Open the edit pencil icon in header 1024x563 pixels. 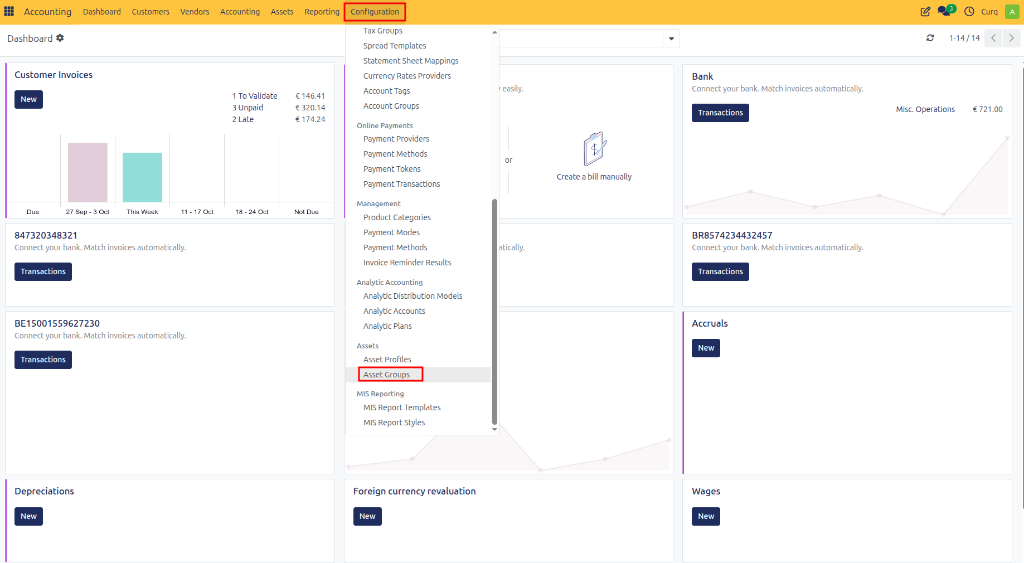click(925, 11)
